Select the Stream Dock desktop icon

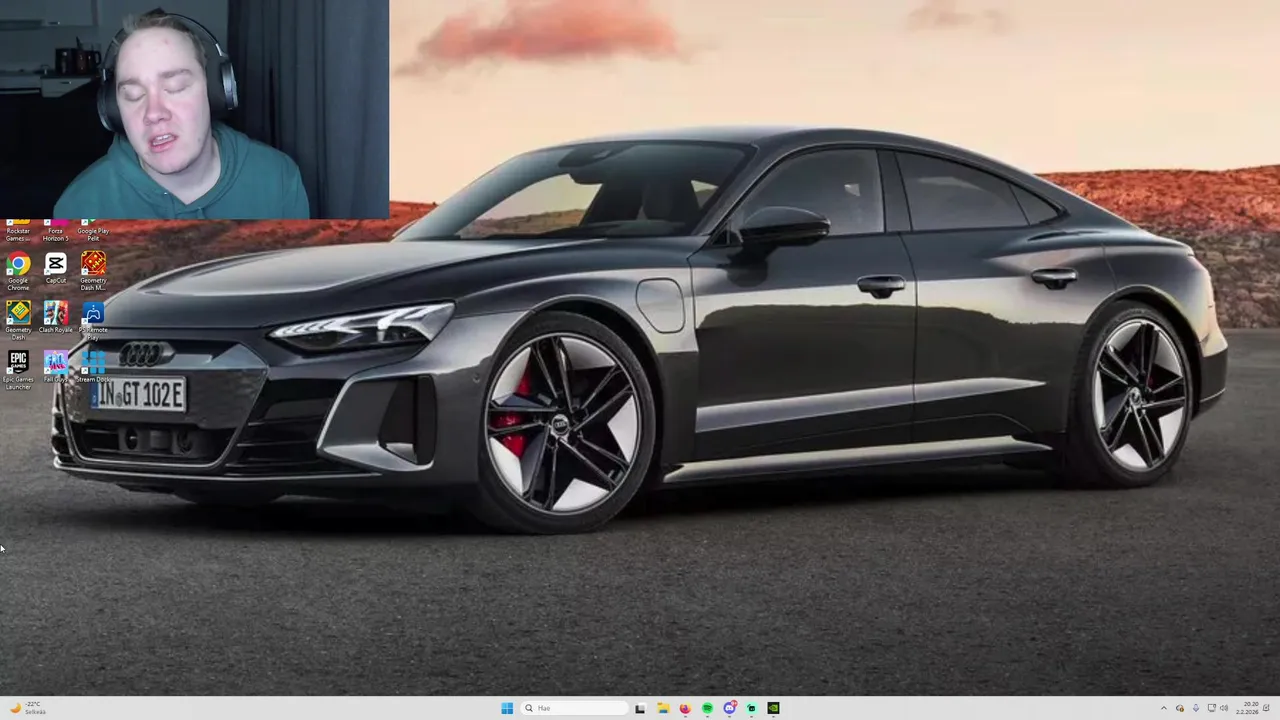pyautogui.click(x=93, y=367)
